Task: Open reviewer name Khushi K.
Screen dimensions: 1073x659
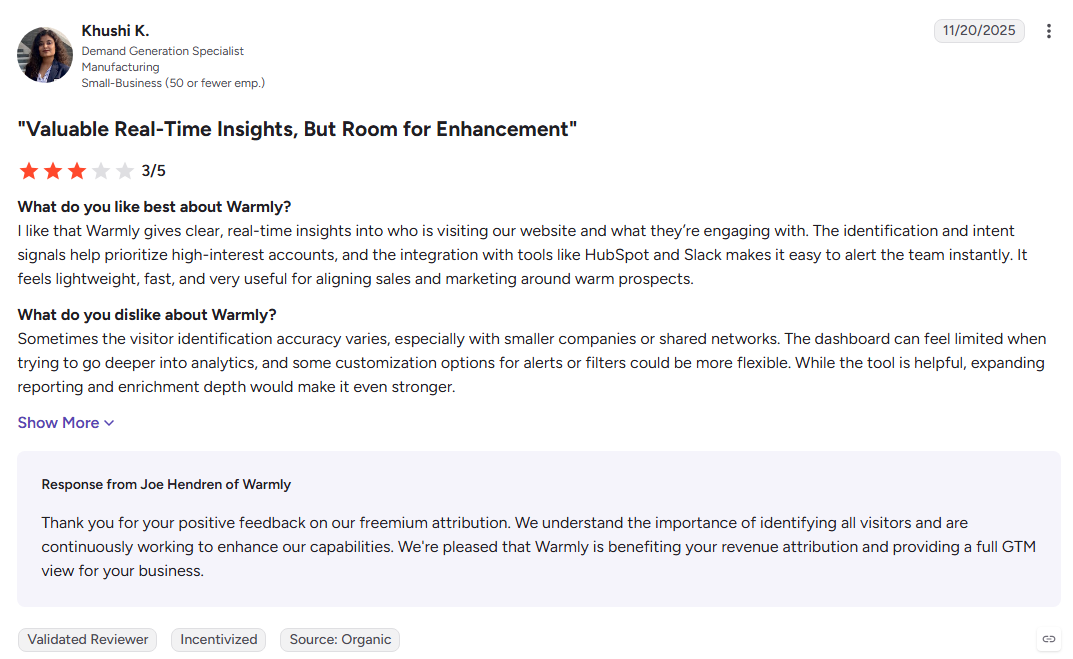Action: click(115, 31)
